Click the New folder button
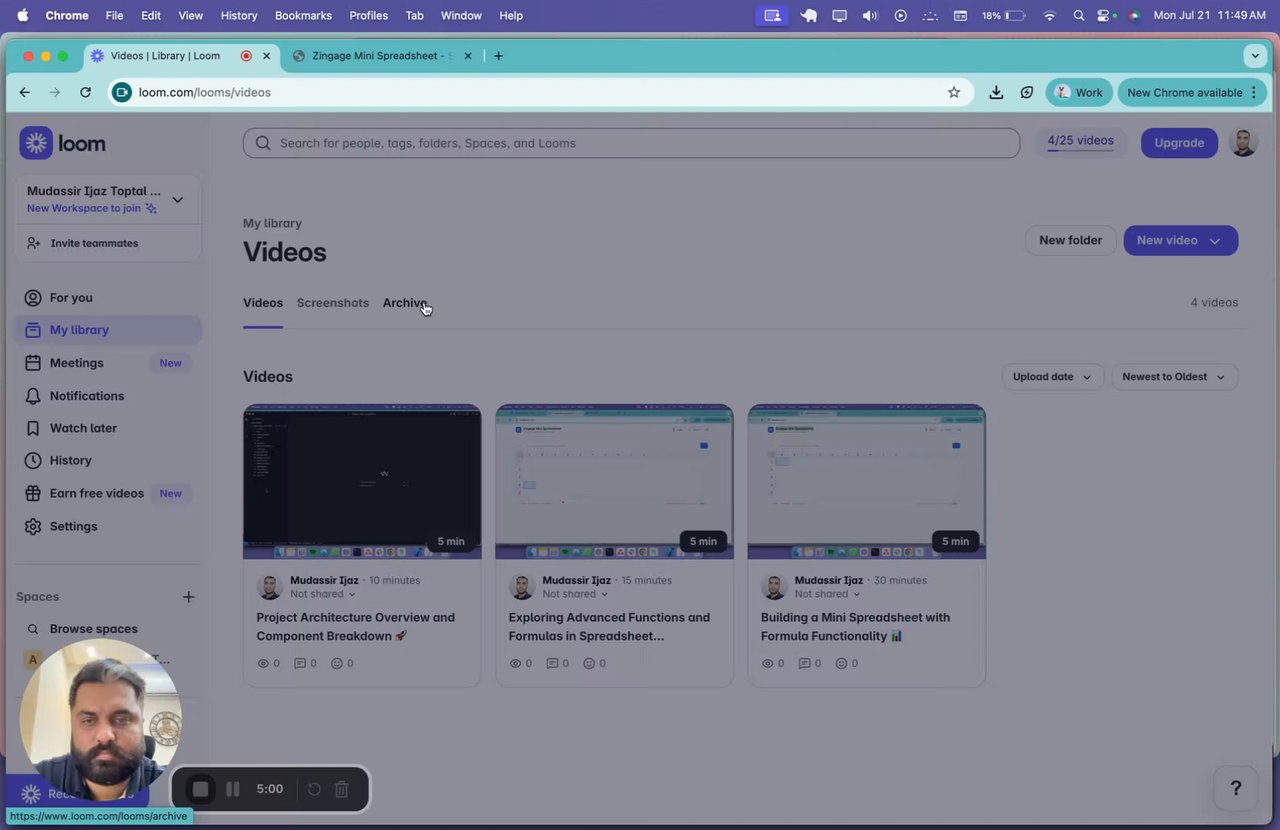This screenshot has height=830, width=1280. coord(1070,240)
